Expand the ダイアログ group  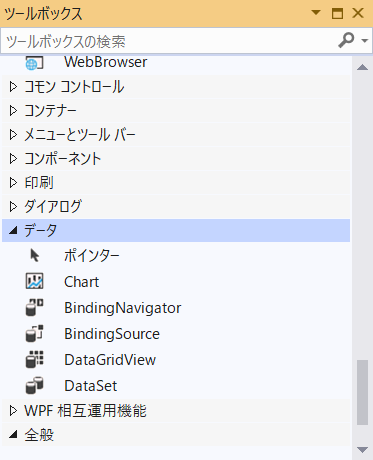(x=13, y=207)
